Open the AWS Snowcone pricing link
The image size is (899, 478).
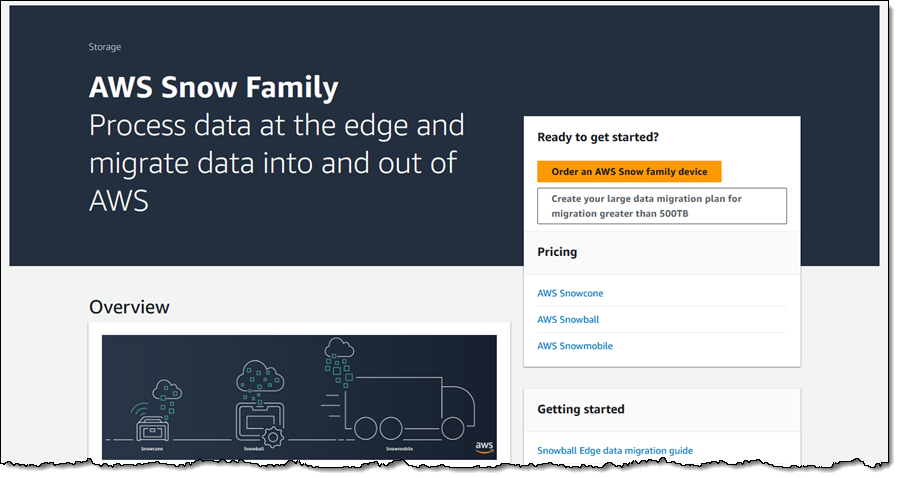(x=570, y=293)
